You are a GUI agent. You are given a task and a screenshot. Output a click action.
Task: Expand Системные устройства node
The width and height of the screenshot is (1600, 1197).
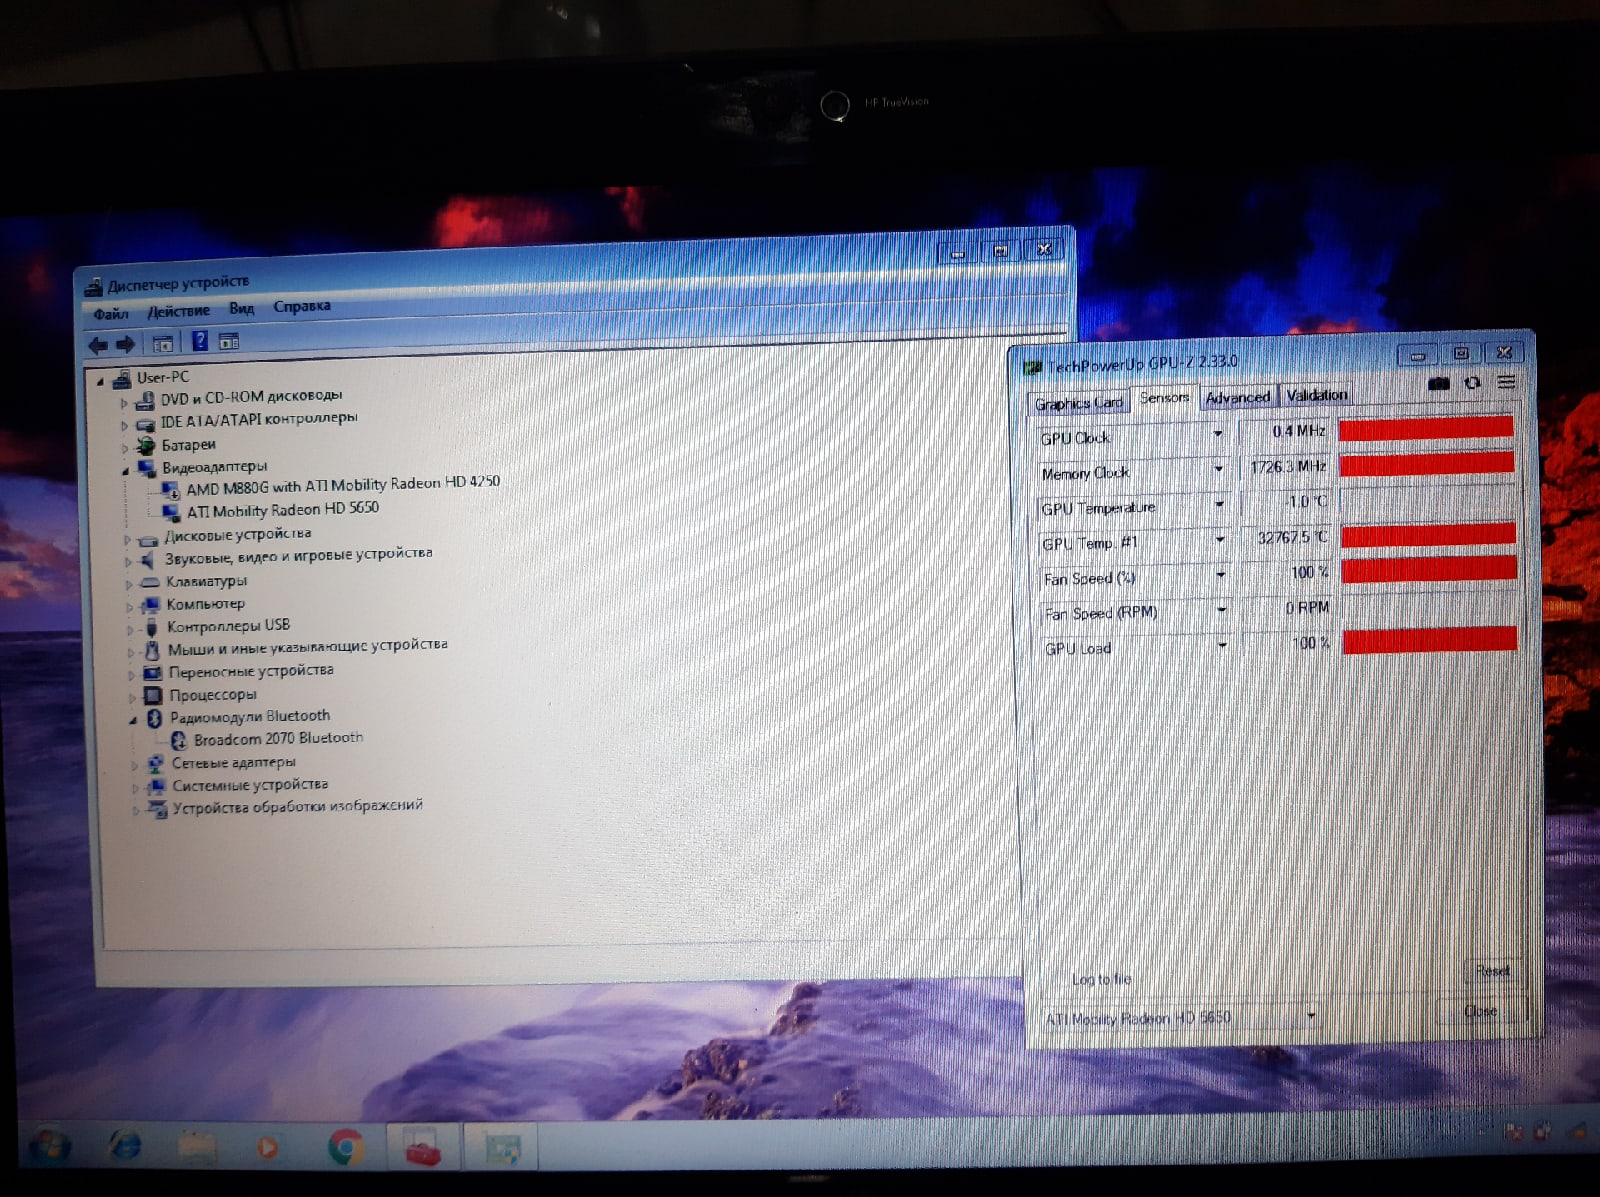coord(135,789)
